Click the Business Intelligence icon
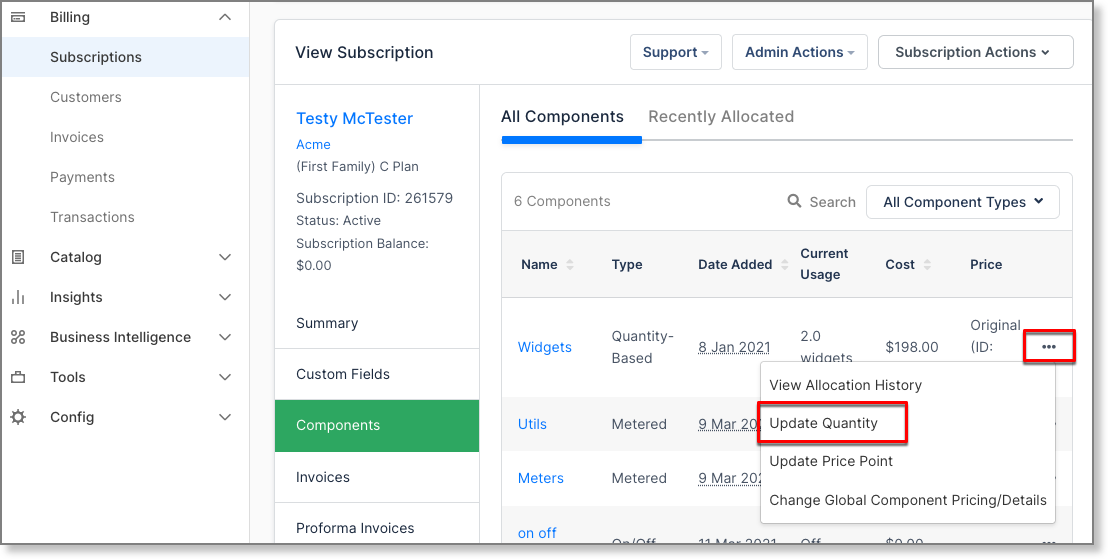Viewport: 1108px width, 559px height. (x=18, y=337)
